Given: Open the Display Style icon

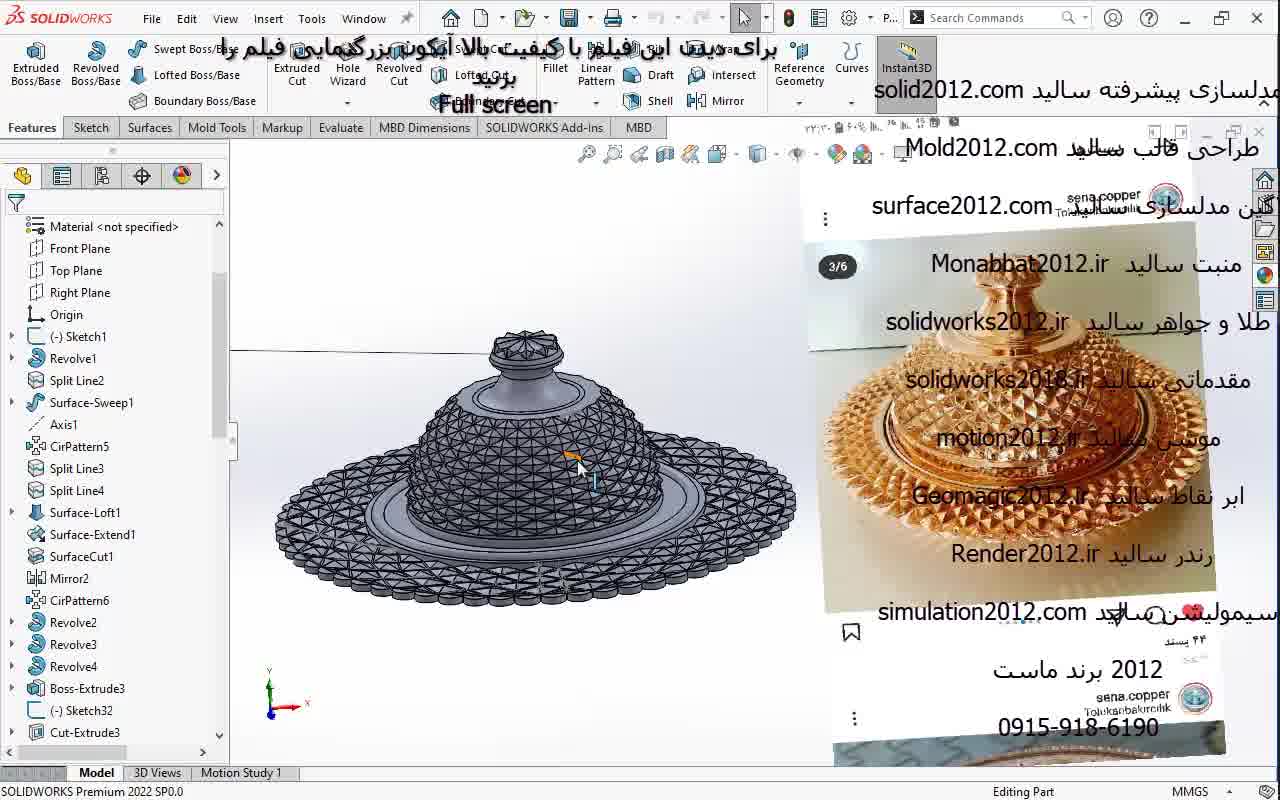Looking at the screenshot, I should (757, 154).
